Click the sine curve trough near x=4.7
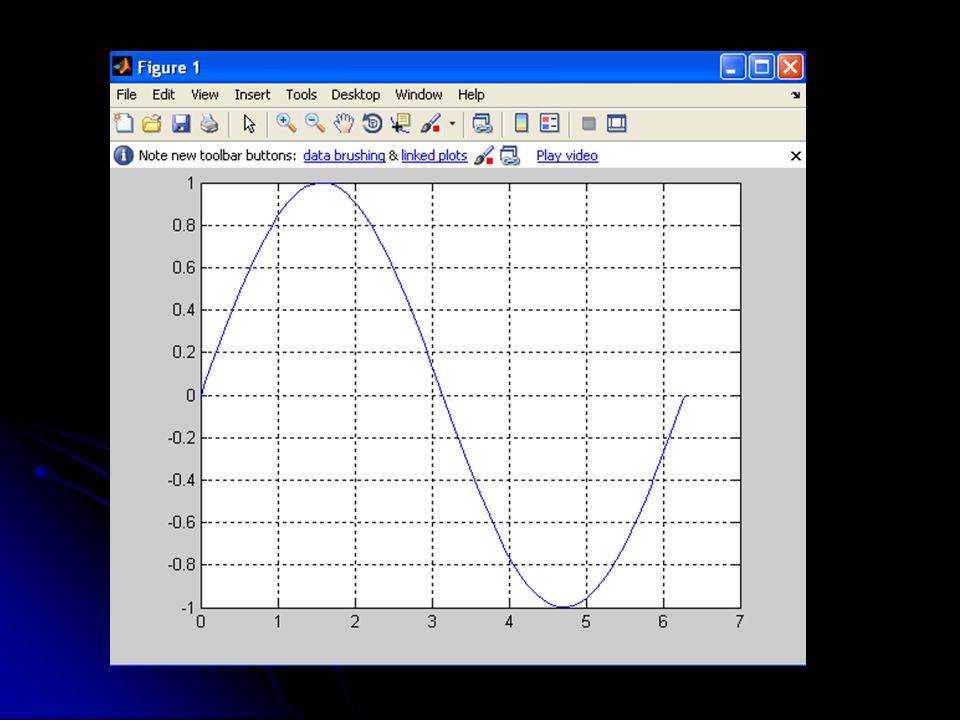Image resolution: width=960 pixels, height=720 pixels. 564,607
